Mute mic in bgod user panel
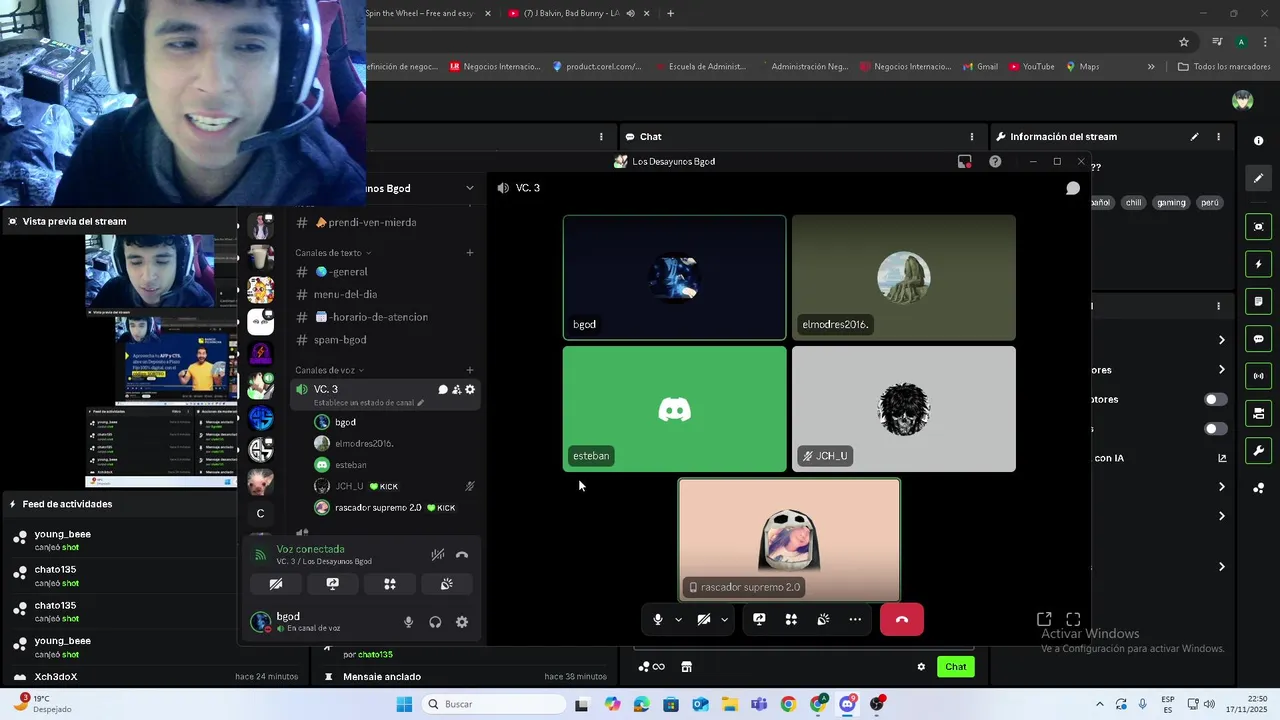 [x=408, y=622]
